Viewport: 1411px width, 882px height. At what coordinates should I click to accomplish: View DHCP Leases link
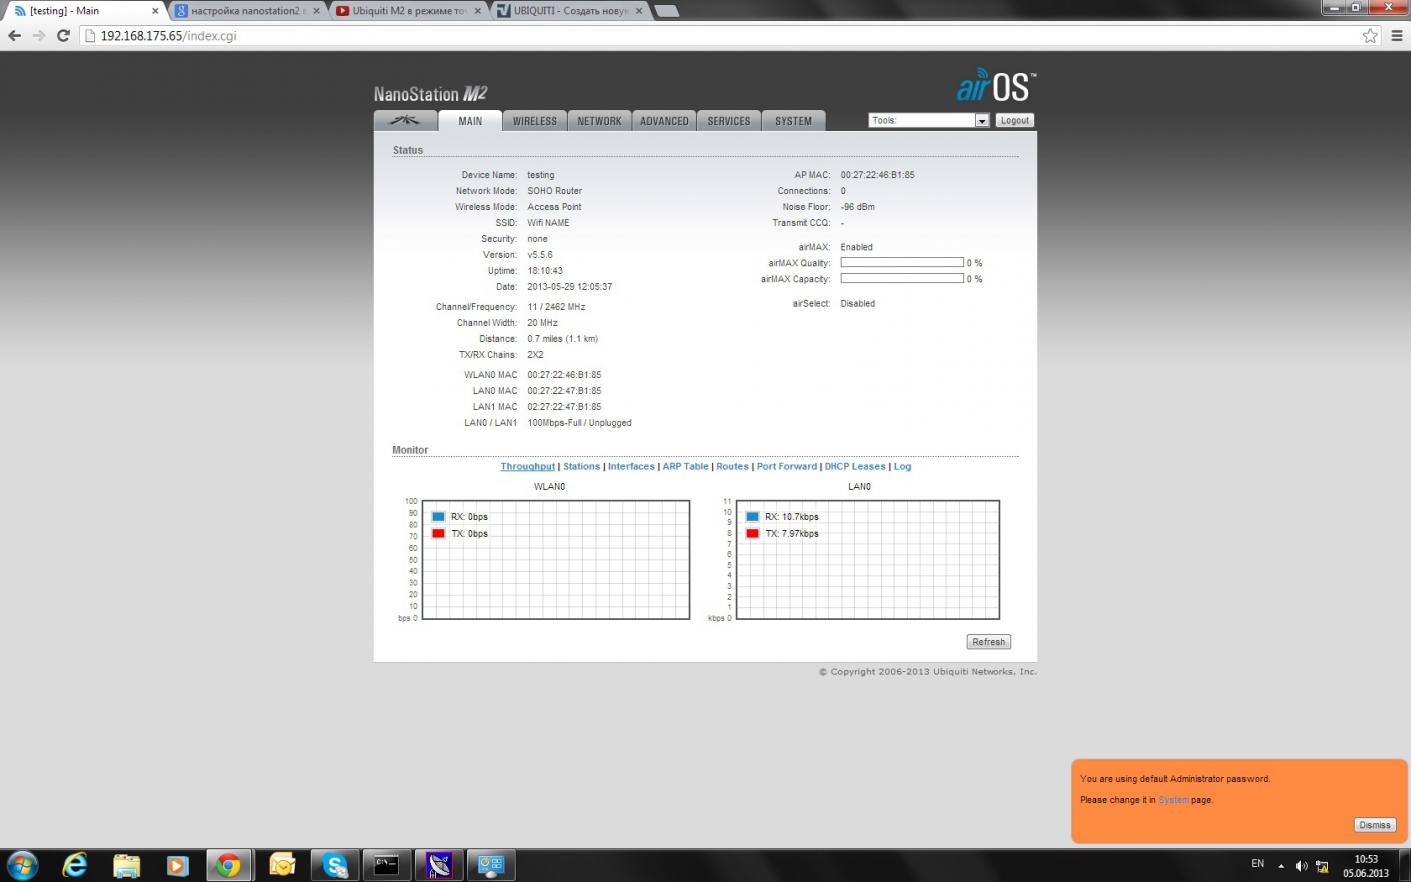pos(855,466)
